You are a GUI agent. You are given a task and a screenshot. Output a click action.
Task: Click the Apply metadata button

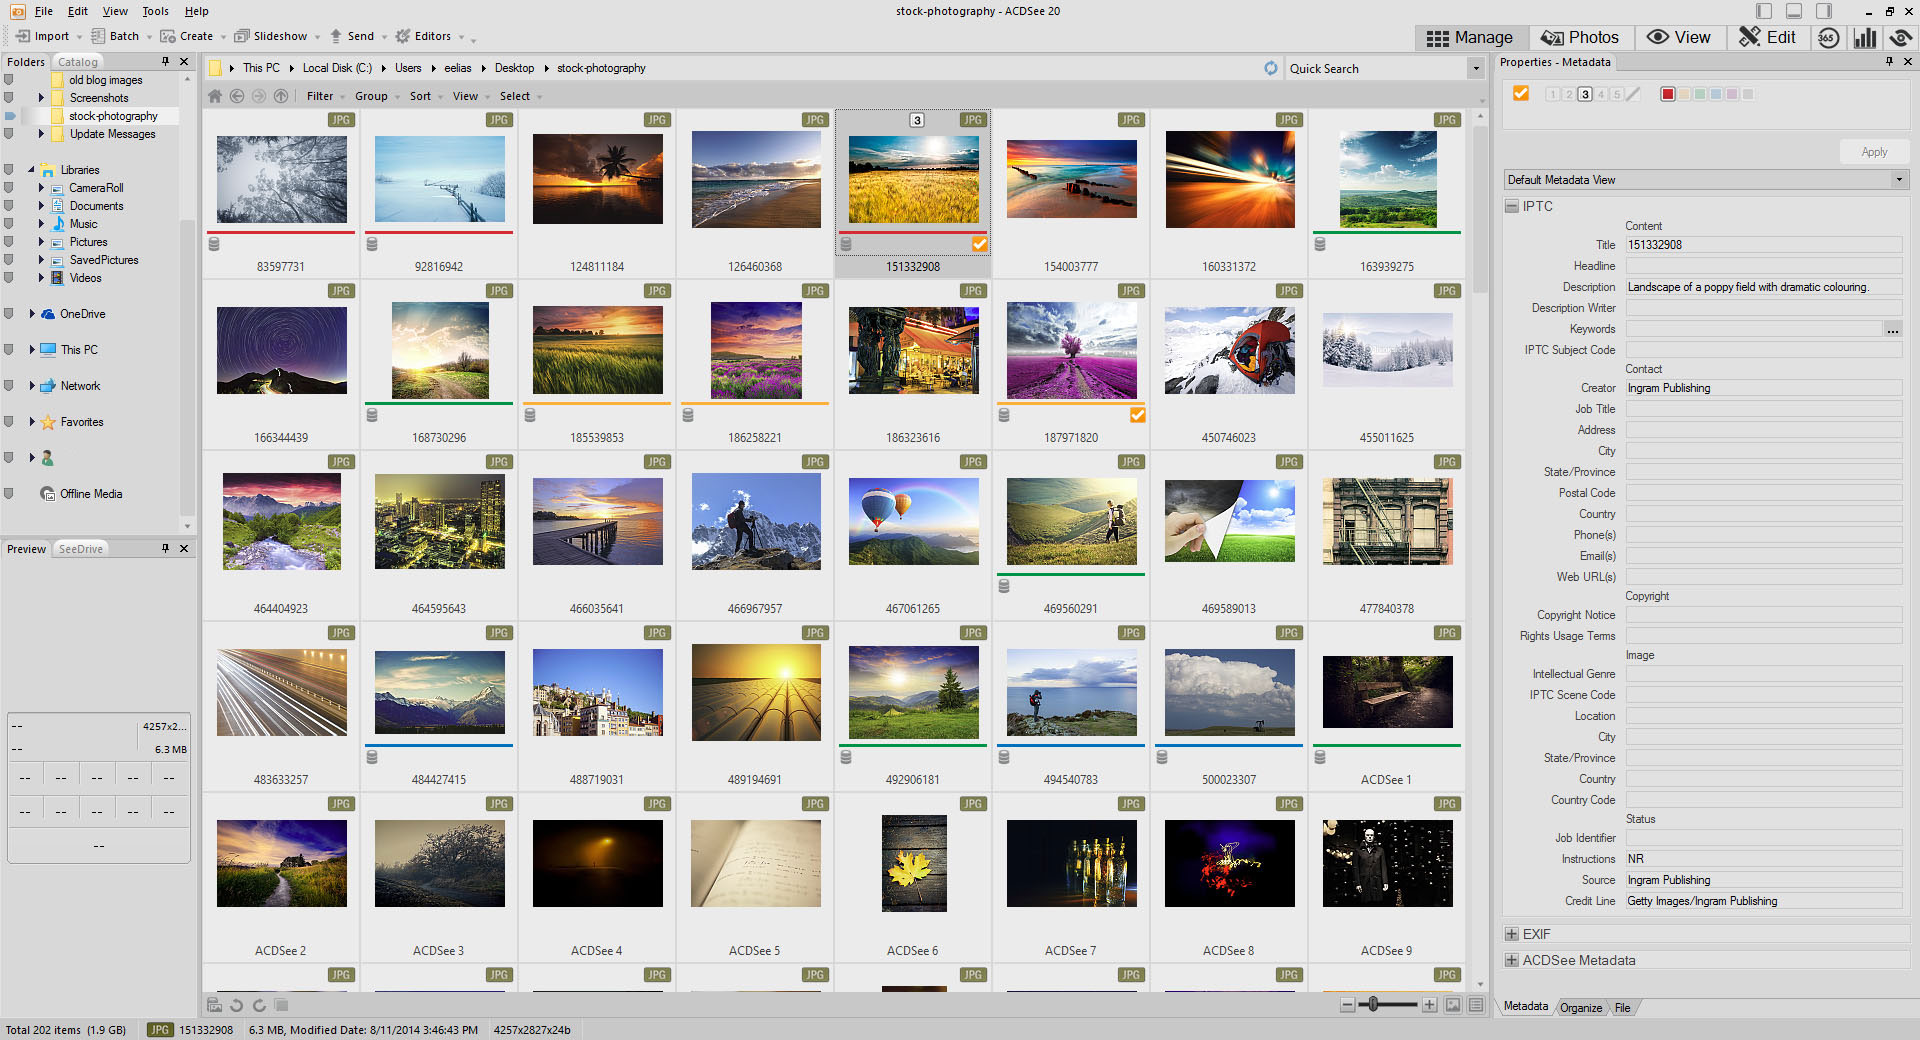(1874, 152)
